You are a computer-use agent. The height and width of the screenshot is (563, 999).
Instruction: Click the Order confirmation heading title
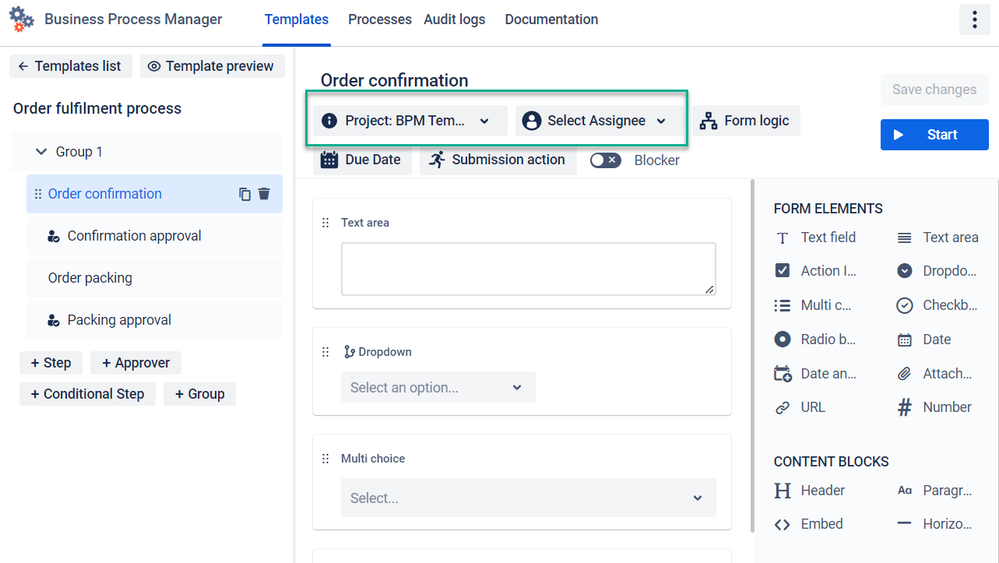coord(394,80)
